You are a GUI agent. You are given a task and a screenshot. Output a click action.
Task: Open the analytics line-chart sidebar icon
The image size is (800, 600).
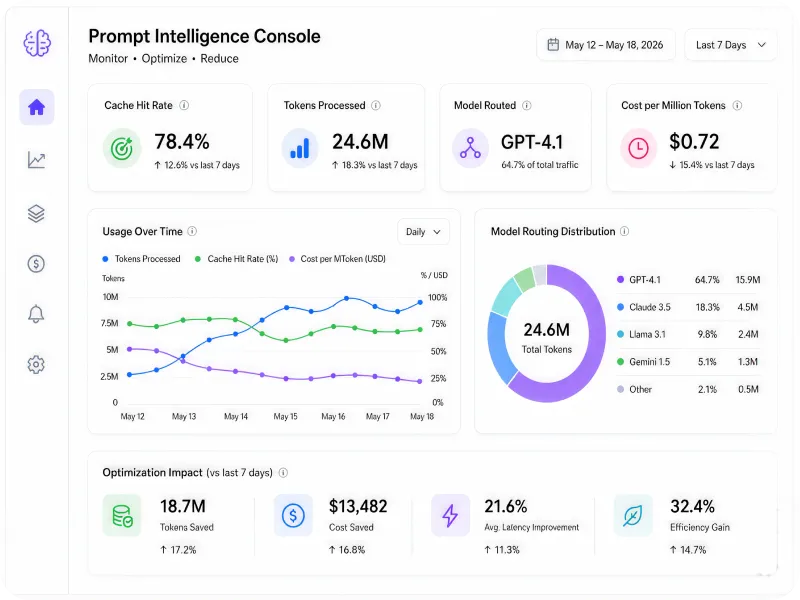point(36,160)
